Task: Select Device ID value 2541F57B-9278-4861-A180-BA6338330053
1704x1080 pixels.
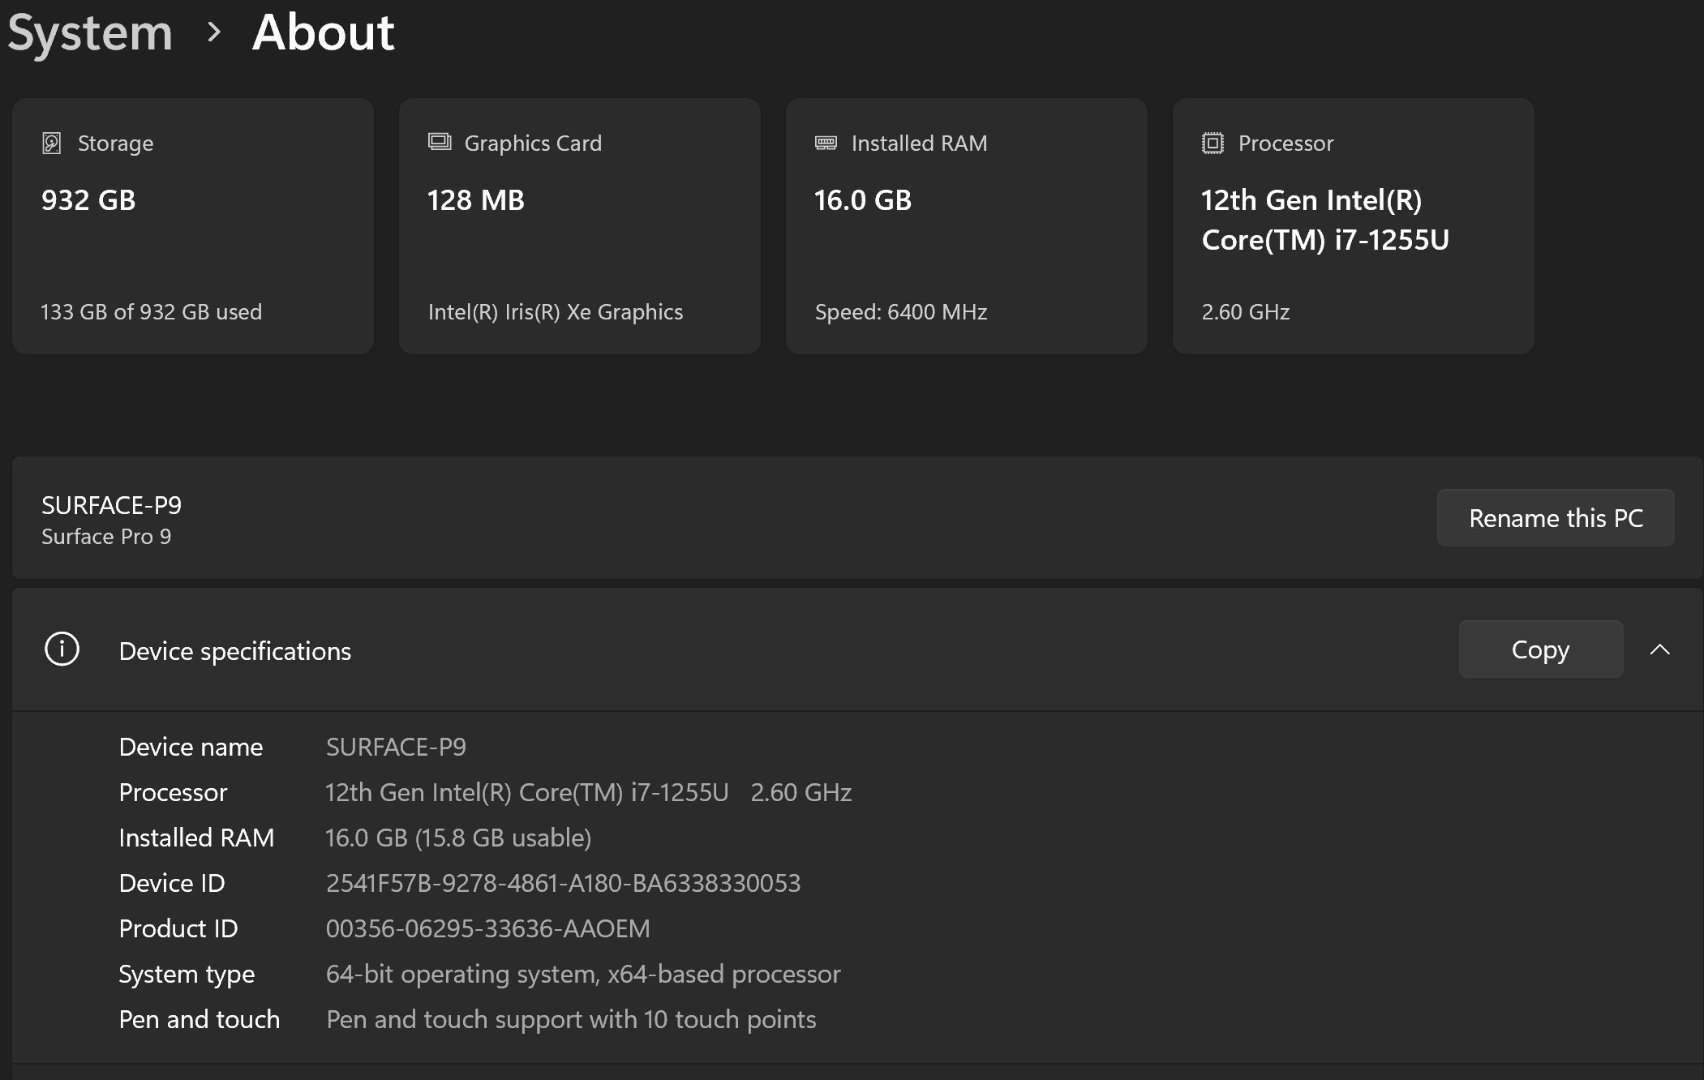Action: tap(563, 883)
